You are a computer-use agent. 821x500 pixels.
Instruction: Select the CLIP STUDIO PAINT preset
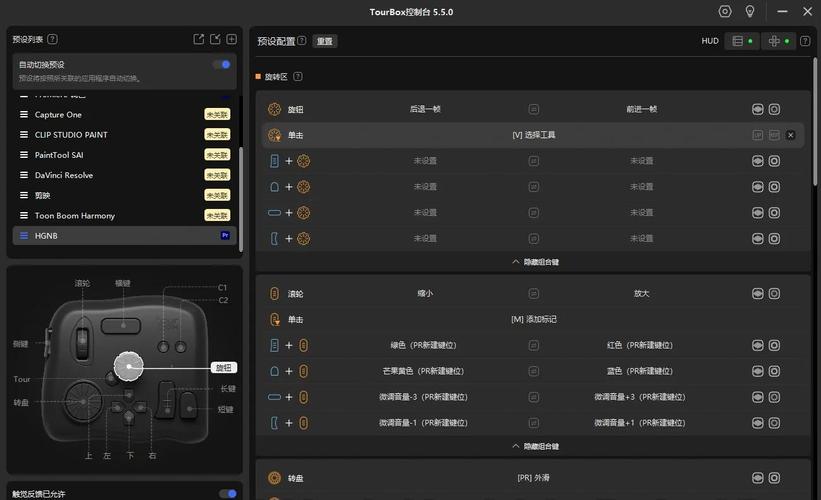click(125, 135)
